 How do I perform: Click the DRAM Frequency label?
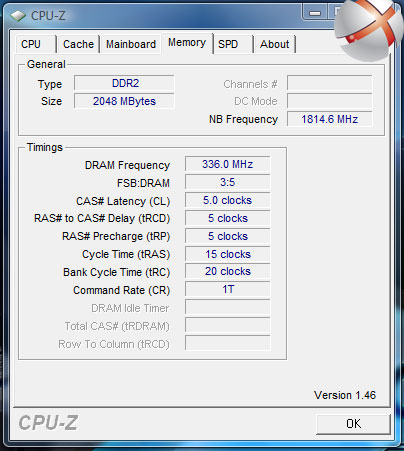click(x=127, y=165)
